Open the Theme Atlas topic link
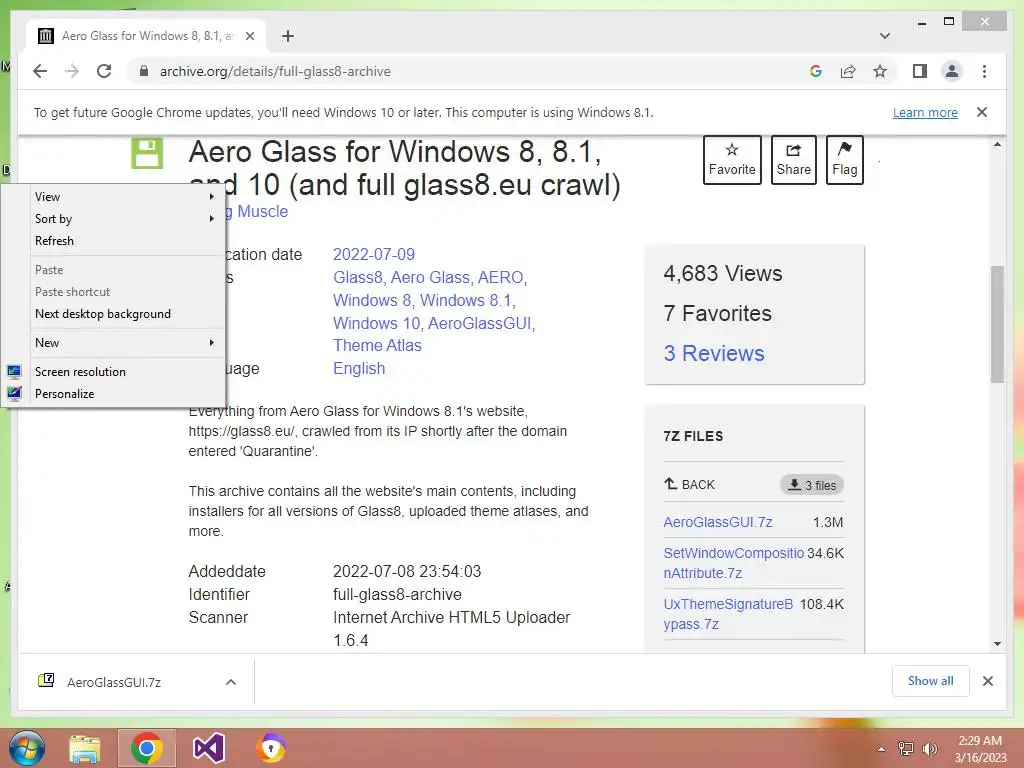 click(x=377, y=345)
